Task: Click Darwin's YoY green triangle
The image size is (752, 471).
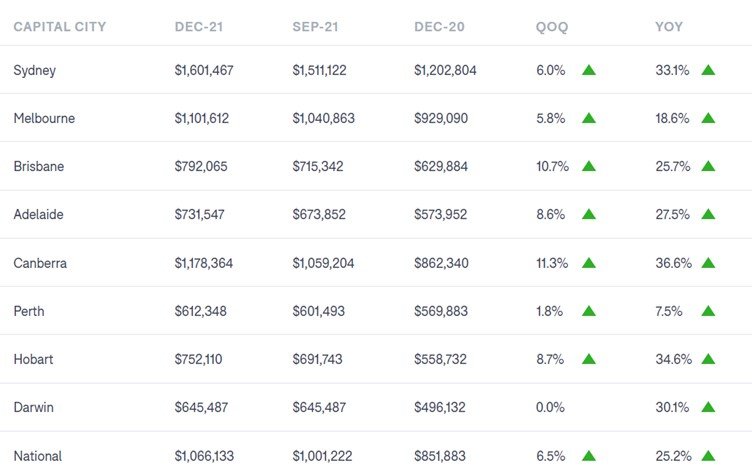Action: [x=708, y=407]
